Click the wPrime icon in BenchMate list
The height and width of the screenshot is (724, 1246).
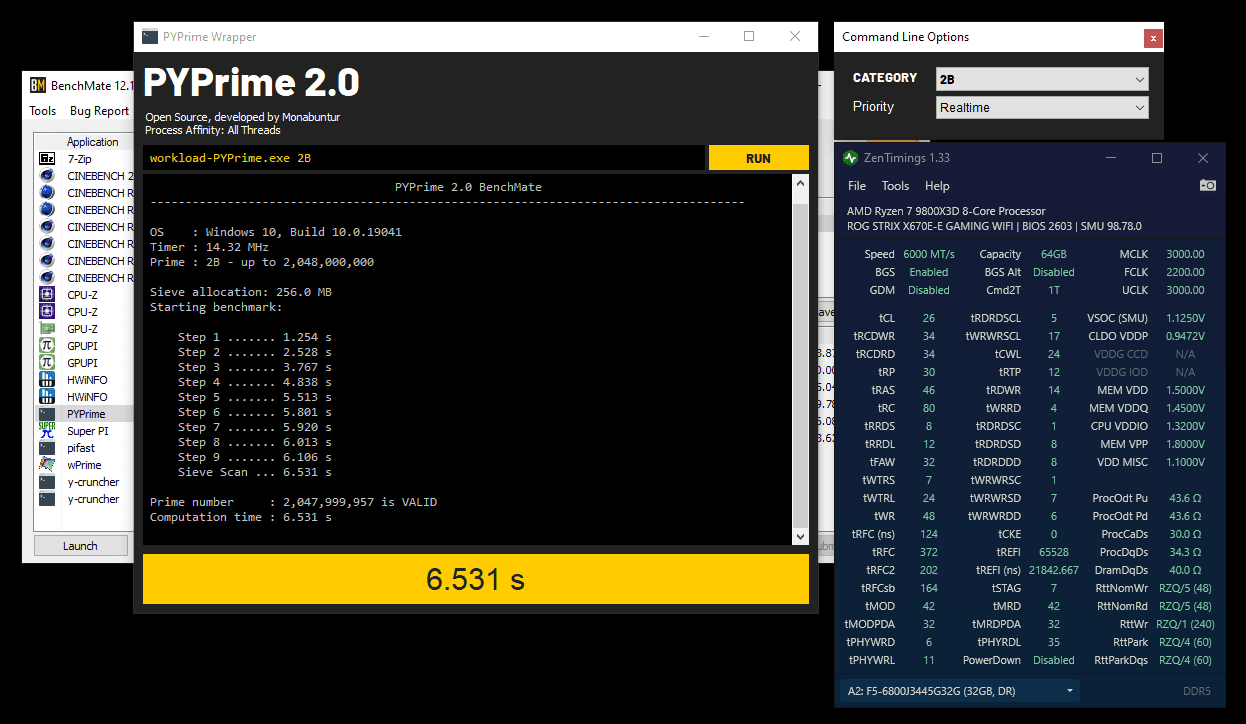click(x=47, y=465)
